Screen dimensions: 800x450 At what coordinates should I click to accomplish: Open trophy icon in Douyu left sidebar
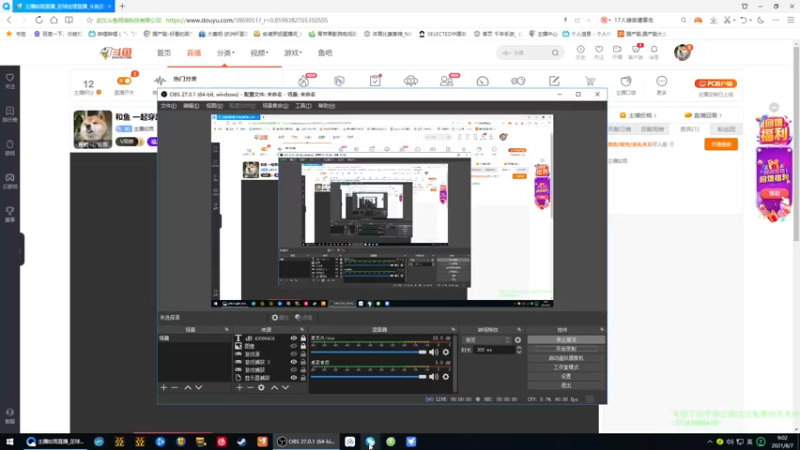10,214
